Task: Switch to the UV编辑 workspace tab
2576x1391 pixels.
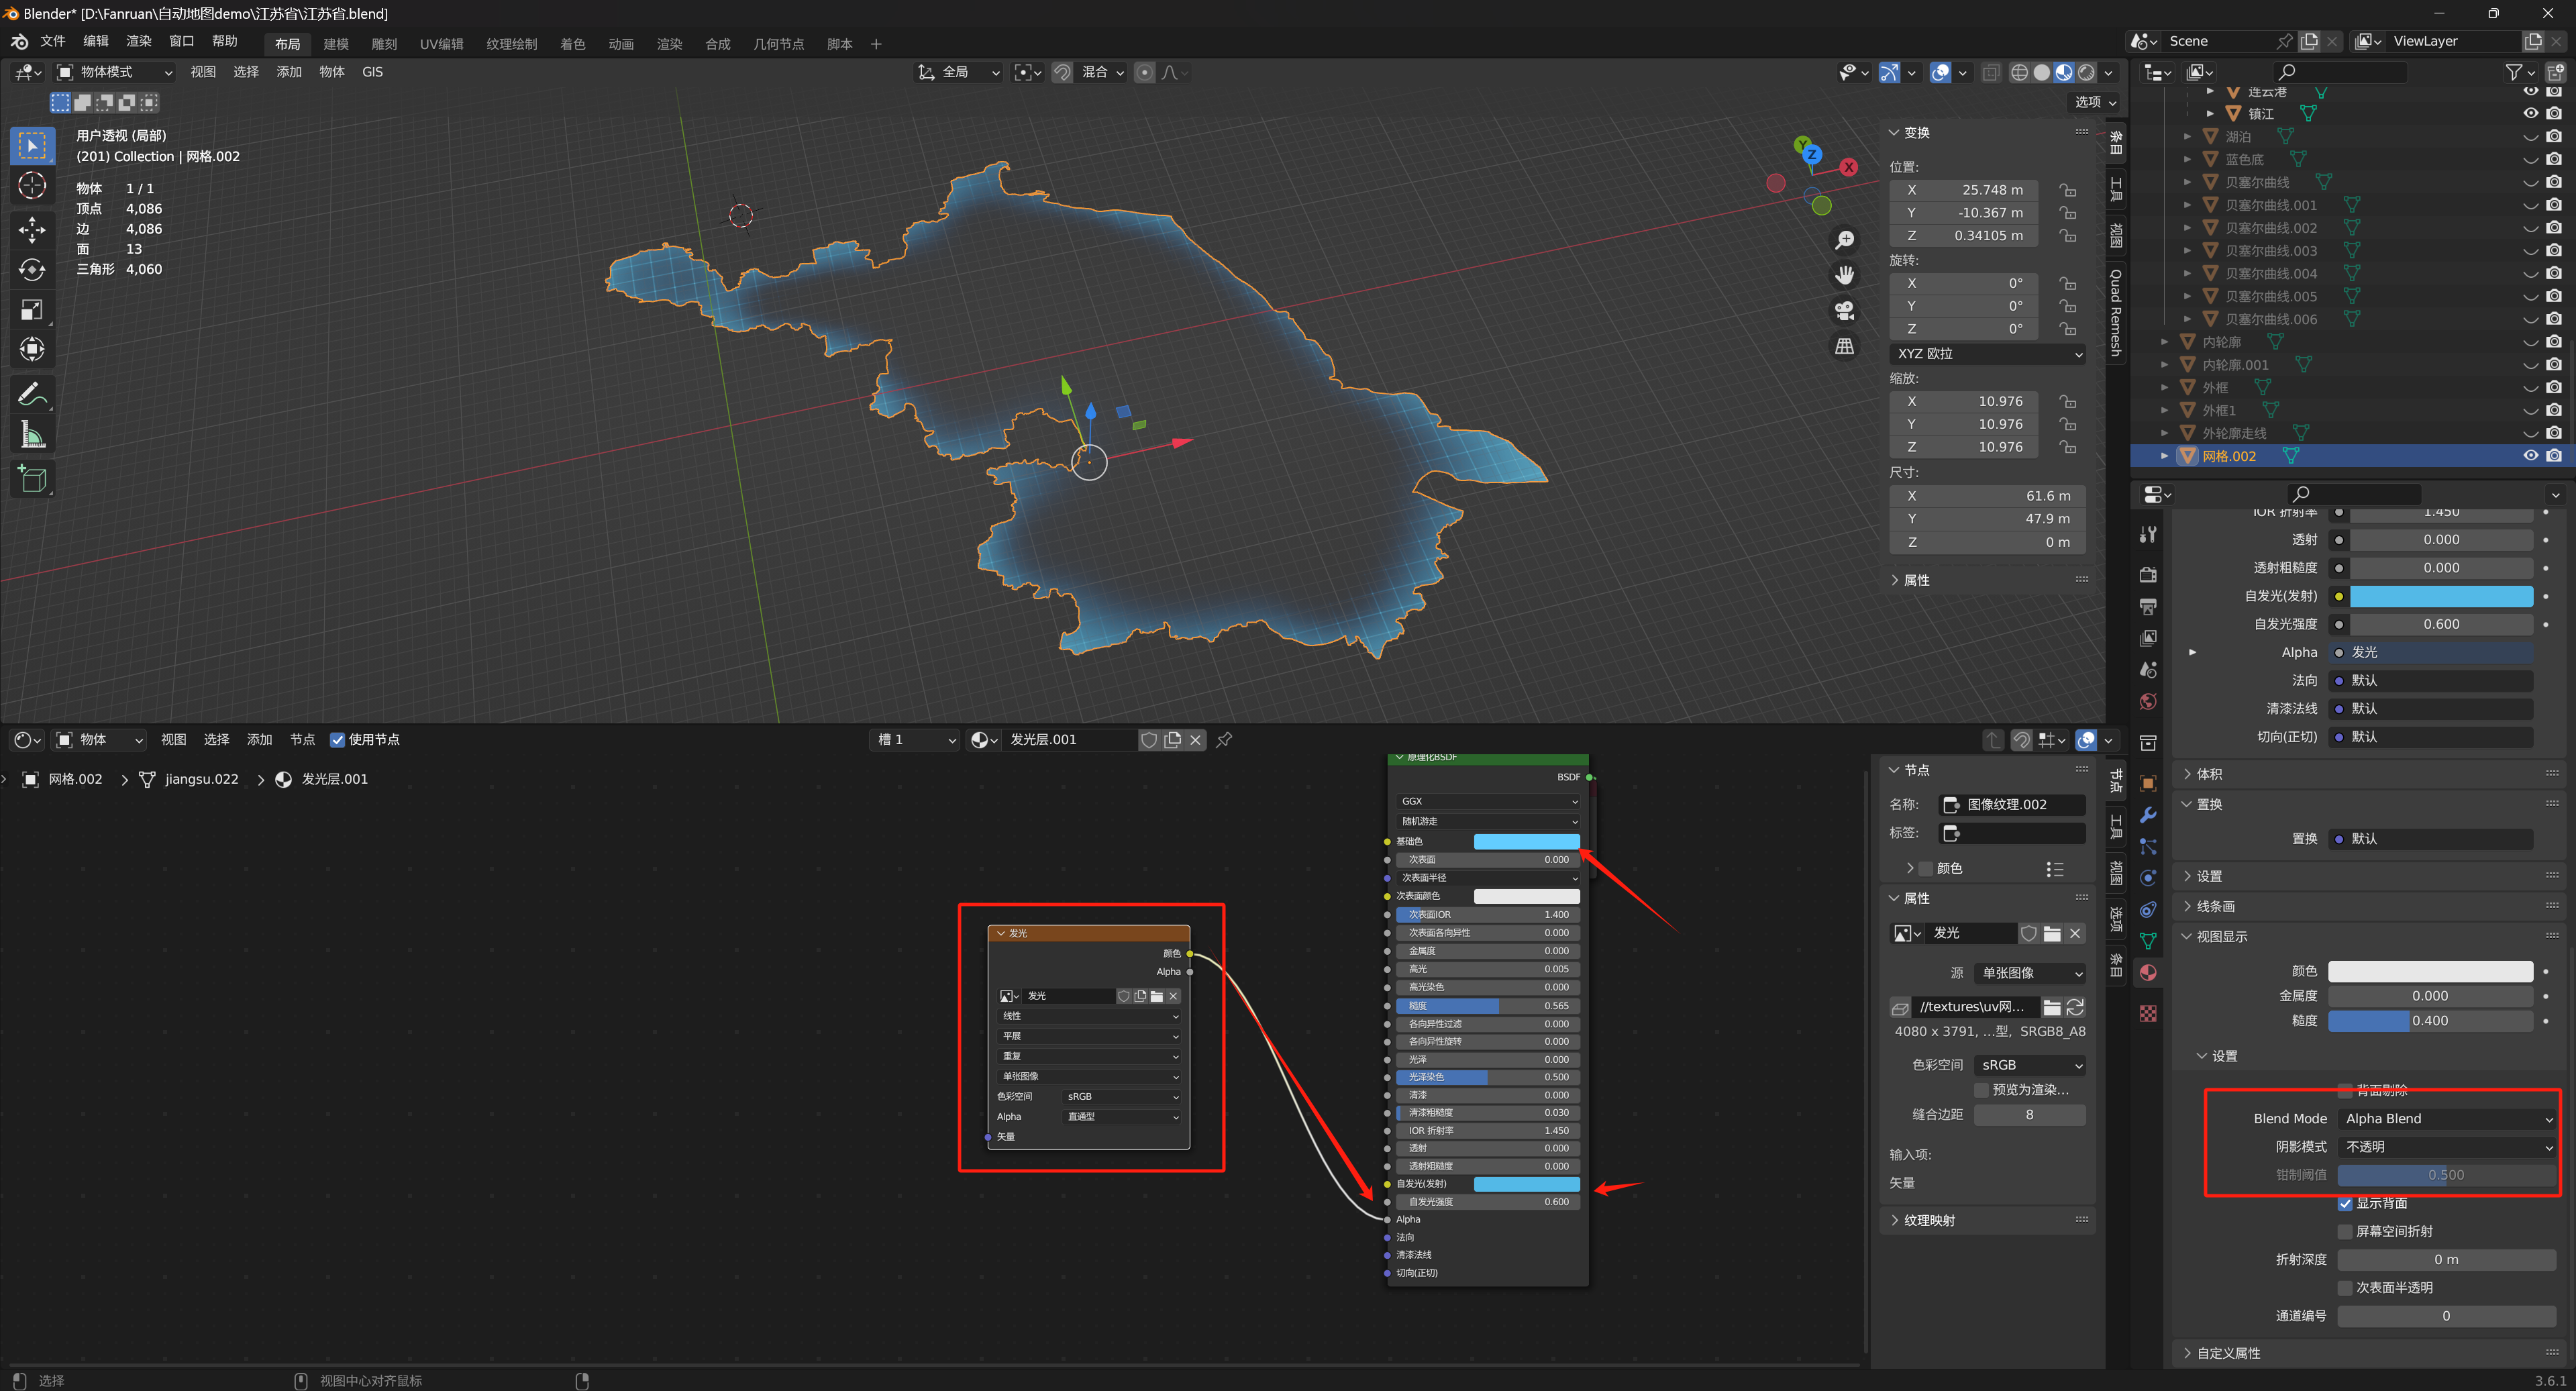Action: [x=441, y=44]
